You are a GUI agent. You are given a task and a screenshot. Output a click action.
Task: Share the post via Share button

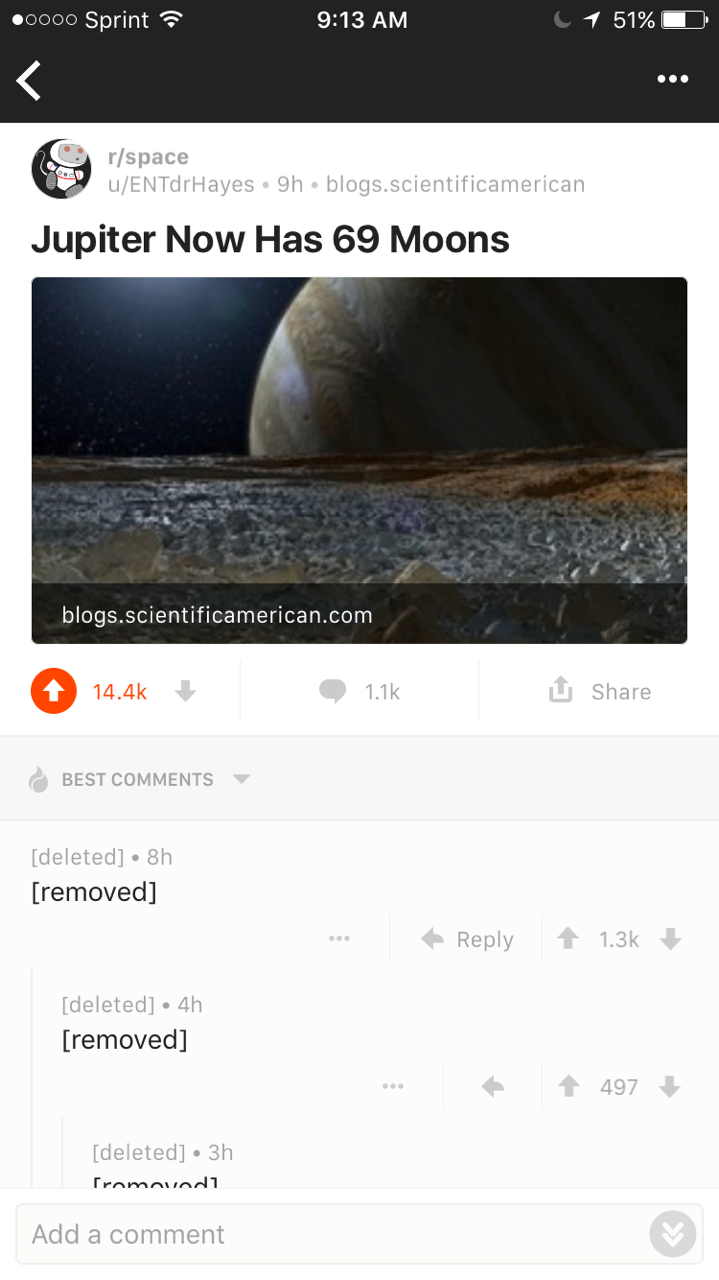click(600, 691)
